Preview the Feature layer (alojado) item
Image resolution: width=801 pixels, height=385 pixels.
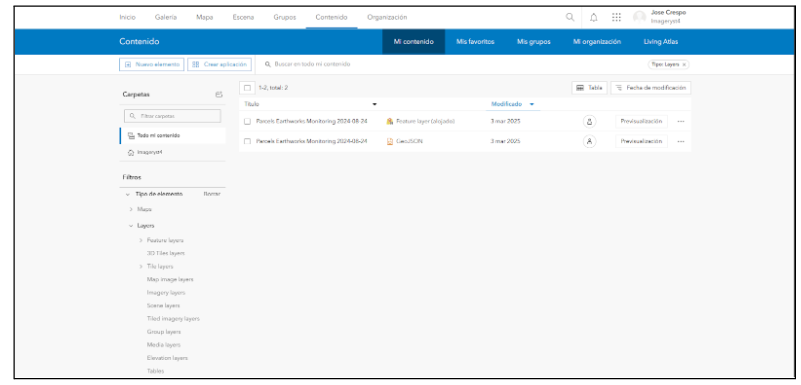pos(641,122)
